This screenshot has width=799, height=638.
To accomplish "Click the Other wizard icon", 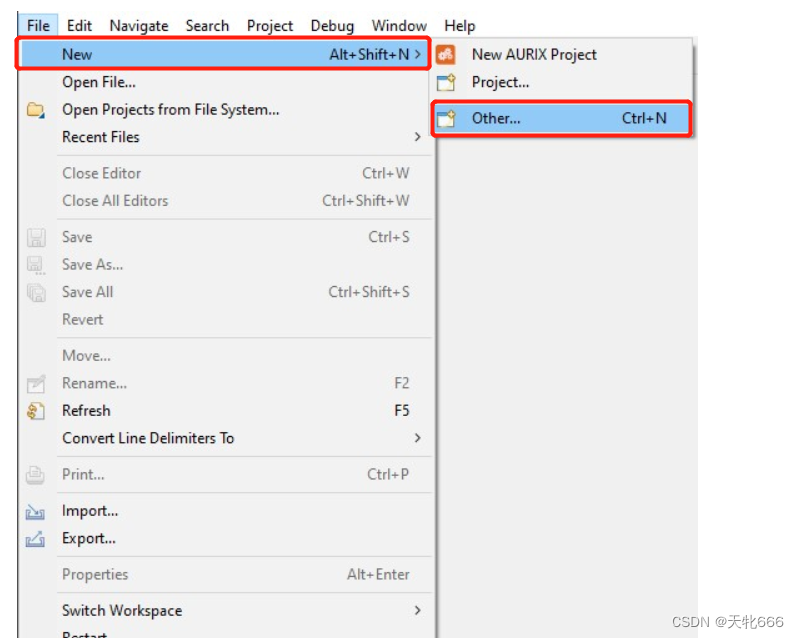I will pyautogui.click(x=446, y=118).
